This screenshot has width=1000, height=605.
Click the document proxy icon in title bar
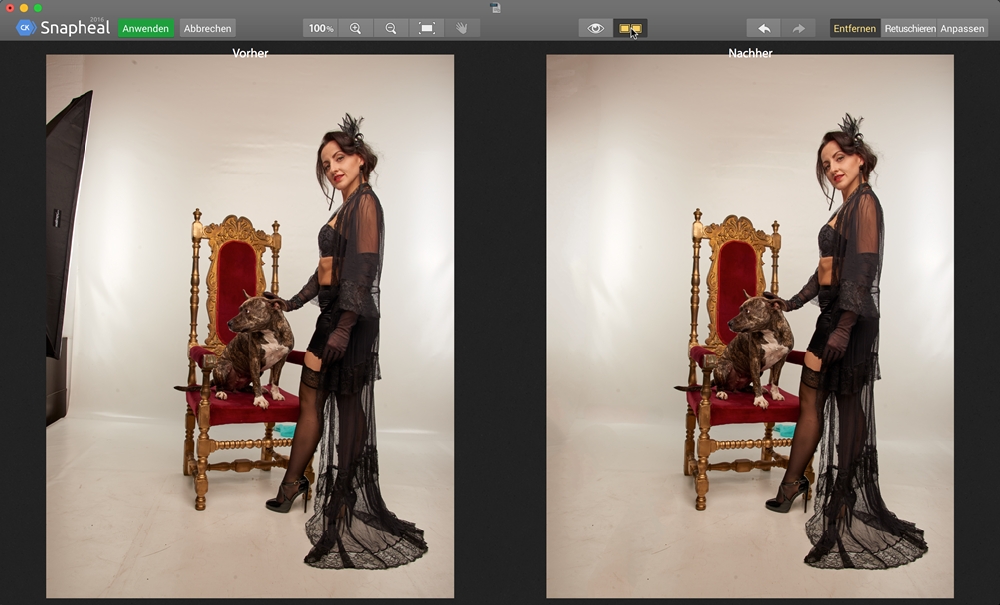pos(495,8)
